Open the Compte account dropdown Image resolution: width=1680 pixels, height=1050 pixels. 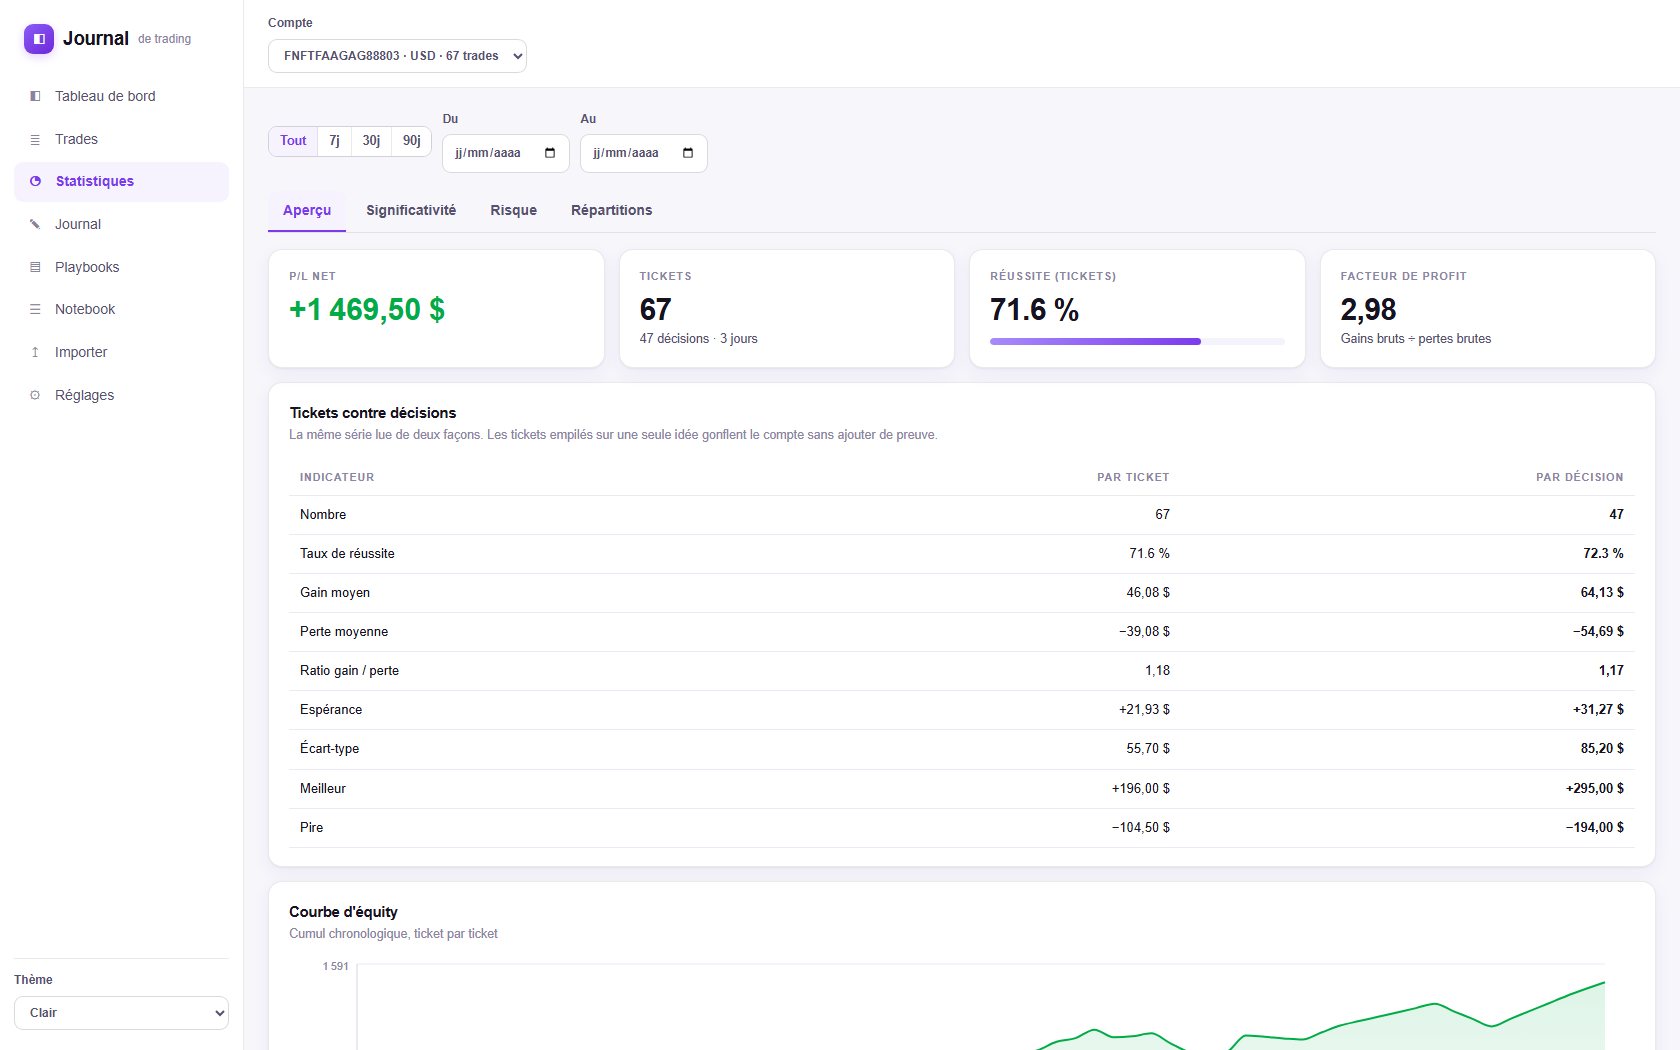click(x=397, y=56)
